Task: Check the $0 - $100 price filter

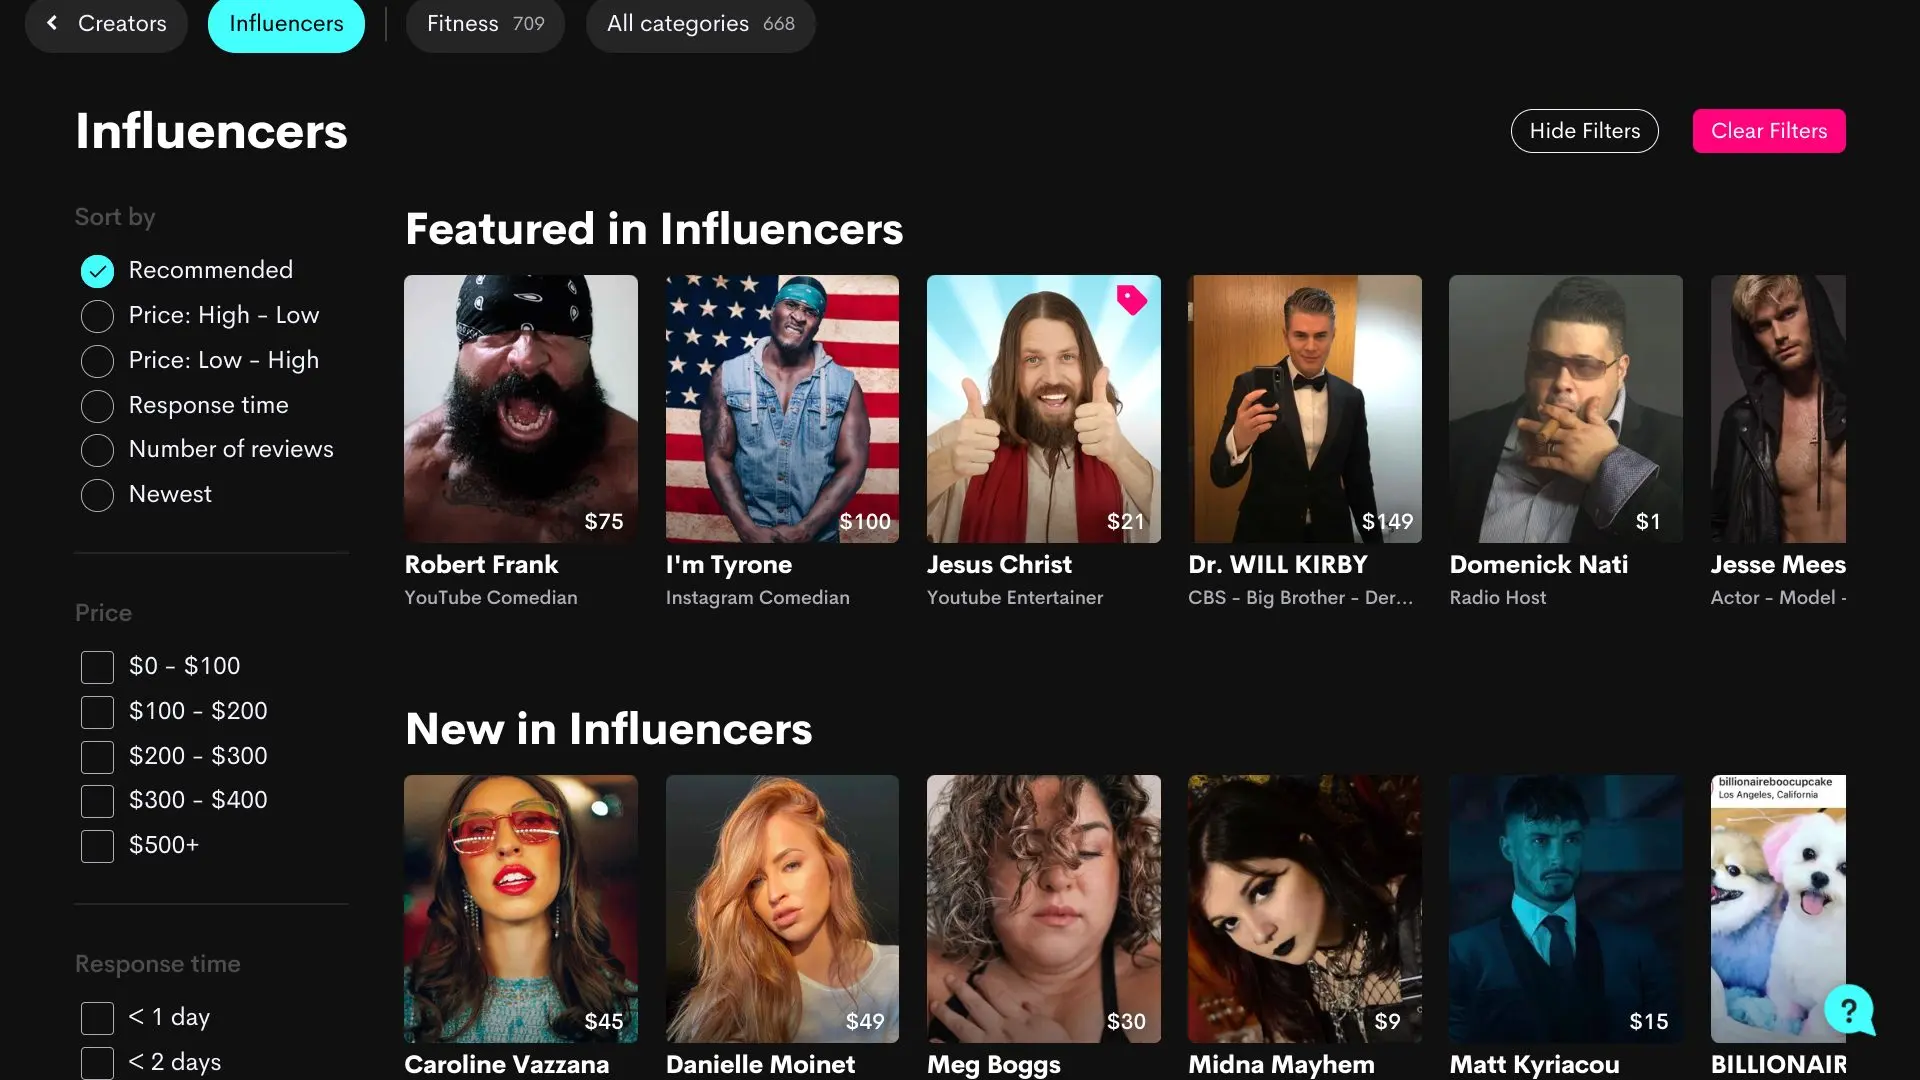Action: click(x=97, y=667)
